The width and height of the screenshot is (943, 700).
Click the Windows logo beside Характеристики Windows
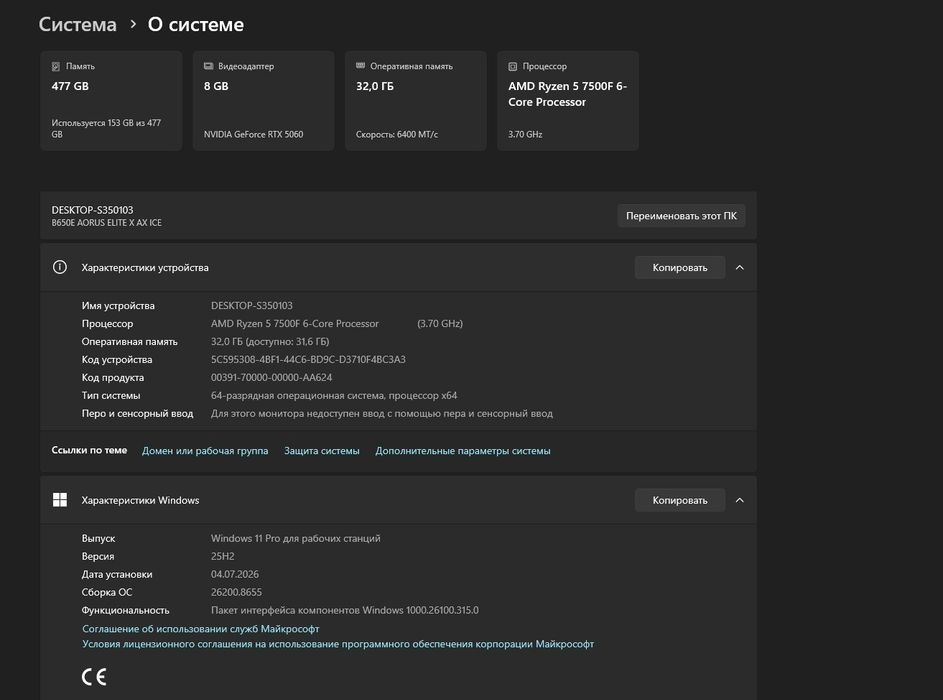tap(60, 500)
